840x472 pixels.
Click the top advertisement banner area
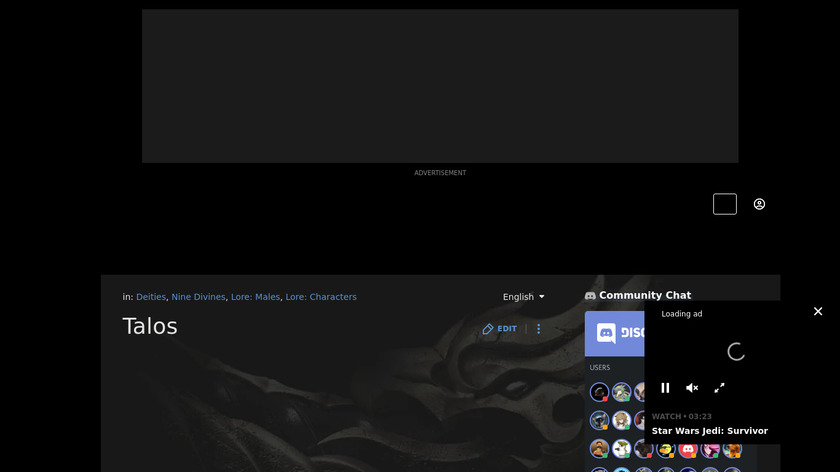click(x=440, y=86)
